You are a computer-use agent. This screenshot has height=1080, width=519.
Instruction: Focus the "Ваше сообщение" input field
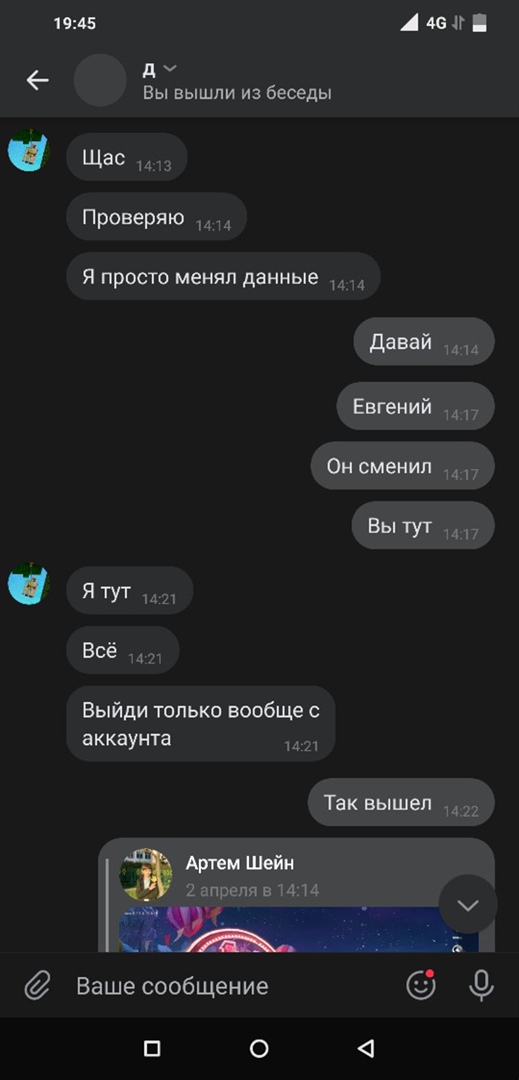point(234,986)
